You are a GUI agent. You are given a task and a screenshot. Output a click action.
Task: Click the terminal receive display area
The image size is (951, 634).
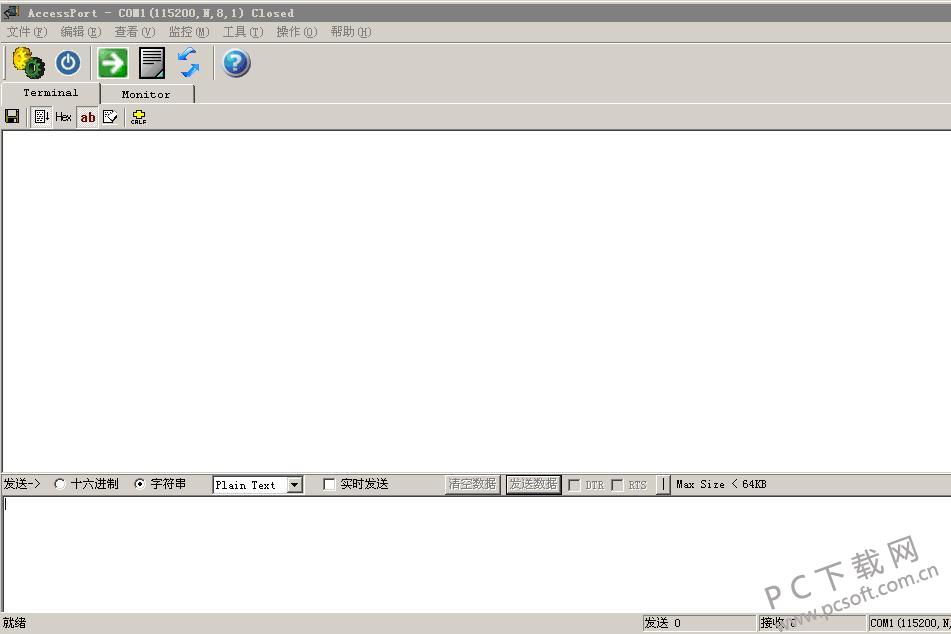pyautogui.click(x=477, y=301)
